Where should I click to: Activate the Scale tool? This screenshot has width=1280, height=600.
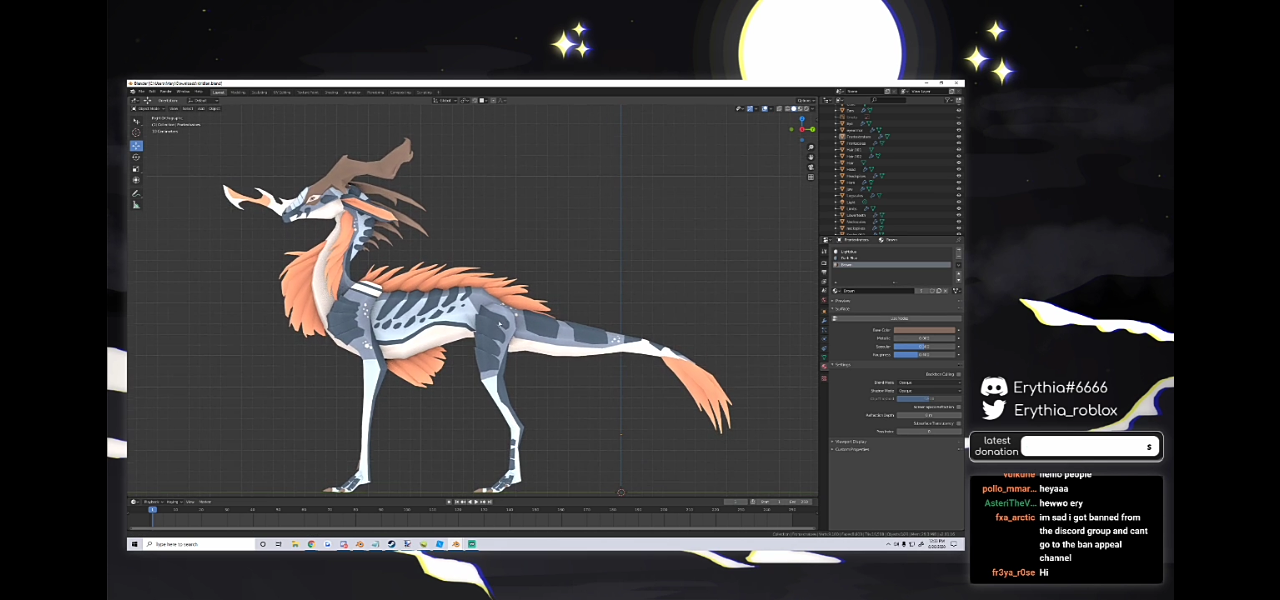pos(136,169)
